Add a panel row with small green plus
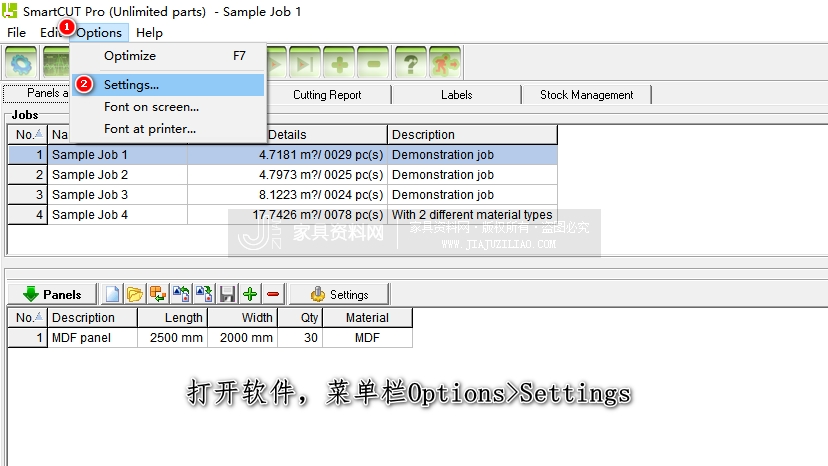Screen dimensions: 828x466 (x=250, y=294)
